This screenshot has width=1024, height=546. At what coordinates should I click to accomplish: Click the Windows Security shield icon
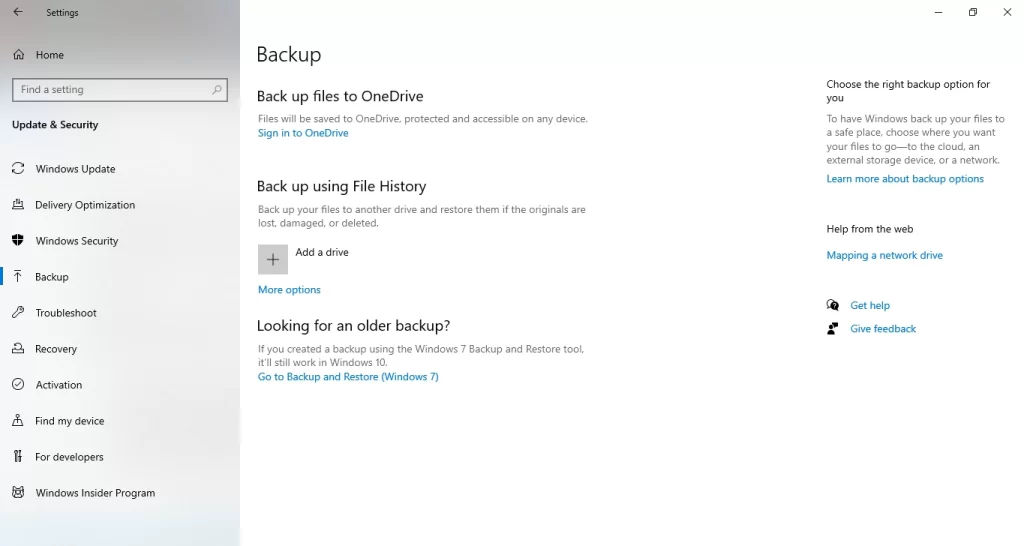(x=18, y=241)
